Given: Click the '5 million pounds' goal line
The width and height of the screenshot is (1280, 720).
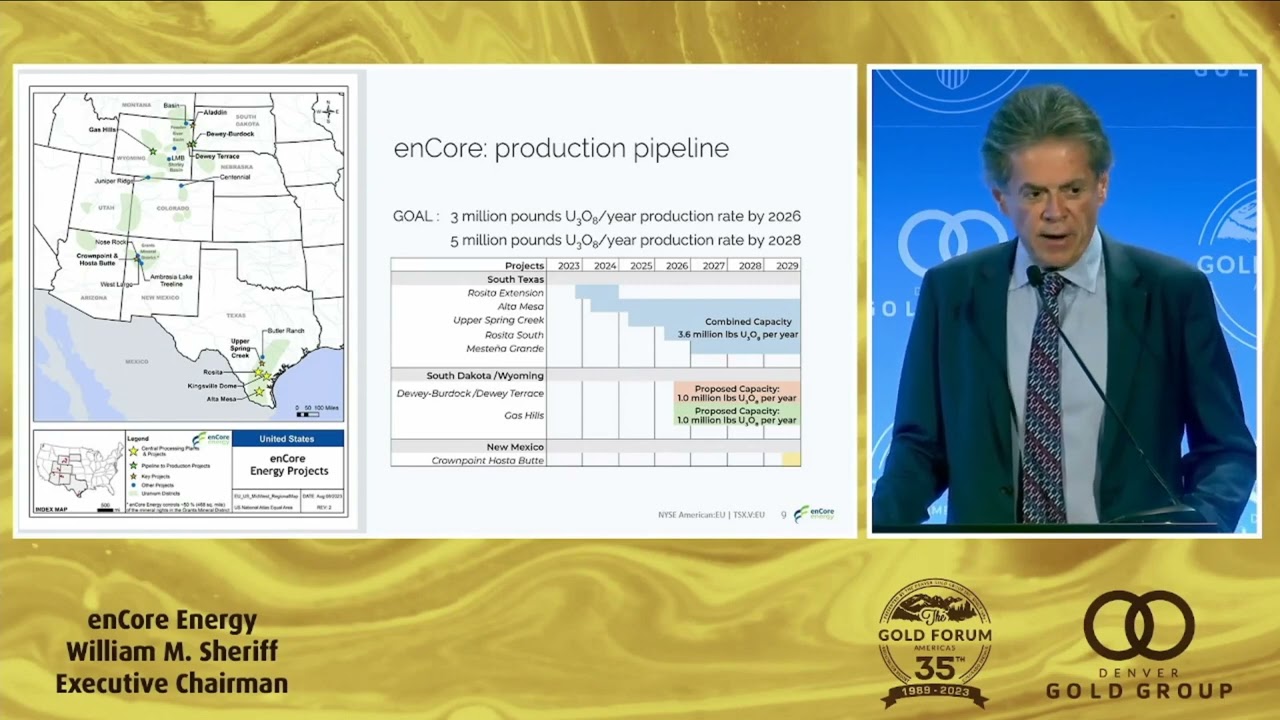Looking at the screenshot, I should pos(625,240).
